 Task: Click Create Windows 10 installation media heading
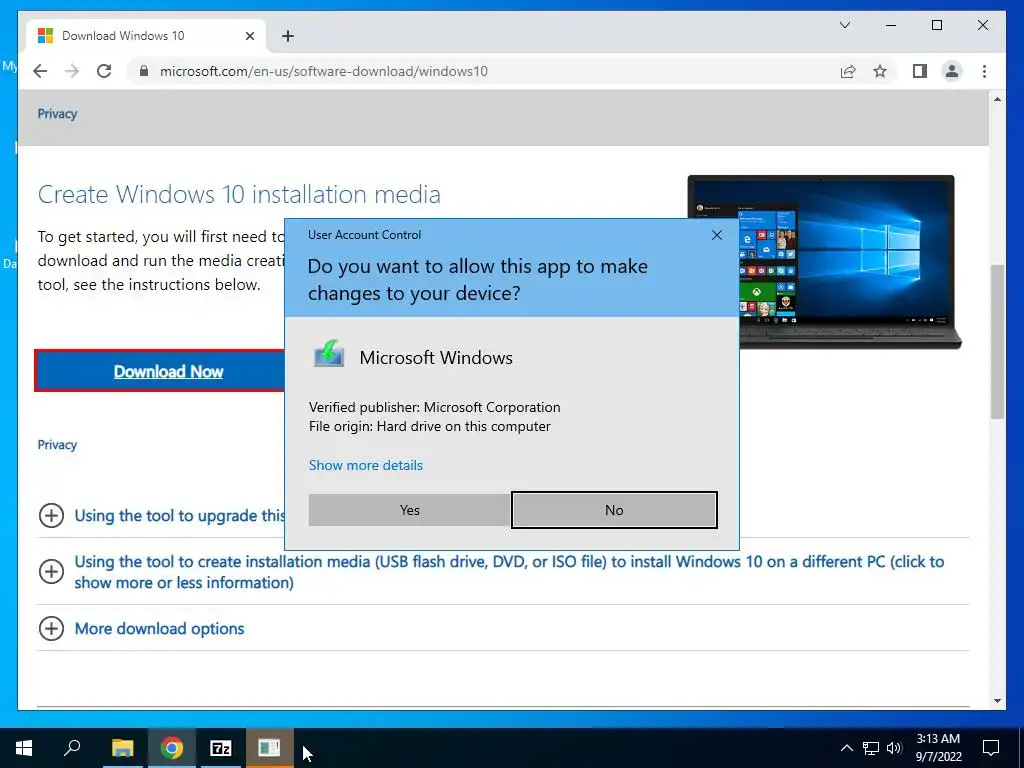tap(239, 194)
